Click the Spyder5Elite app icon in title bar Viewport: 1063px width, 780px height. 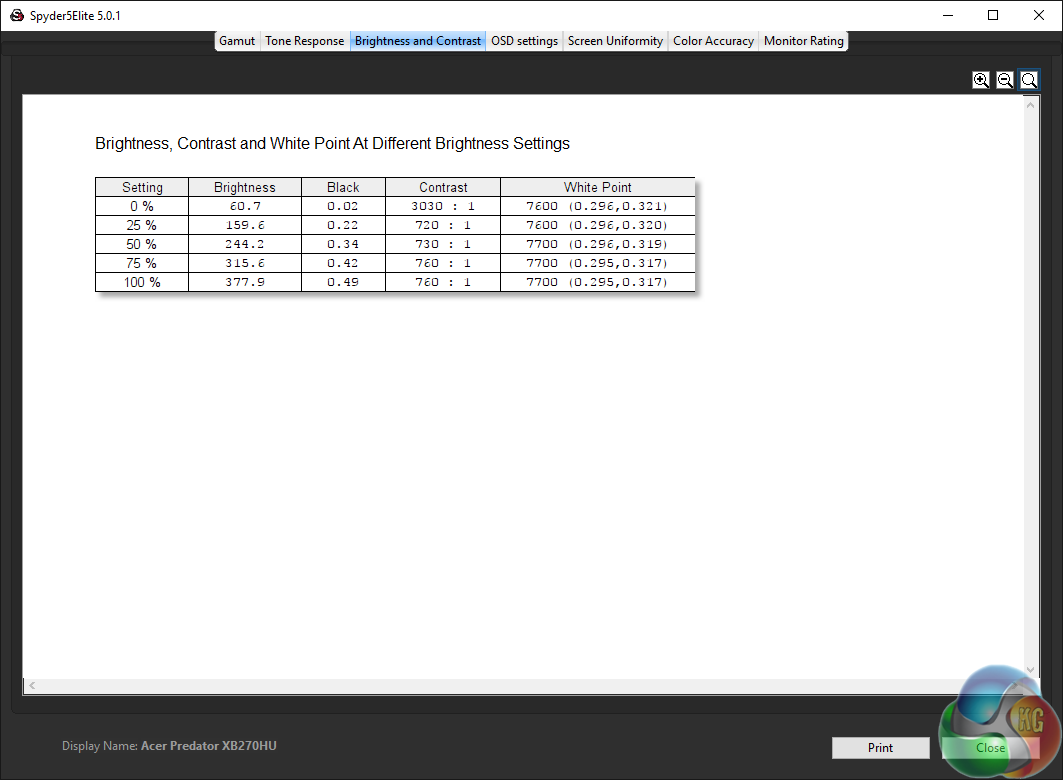pos(17,15)
